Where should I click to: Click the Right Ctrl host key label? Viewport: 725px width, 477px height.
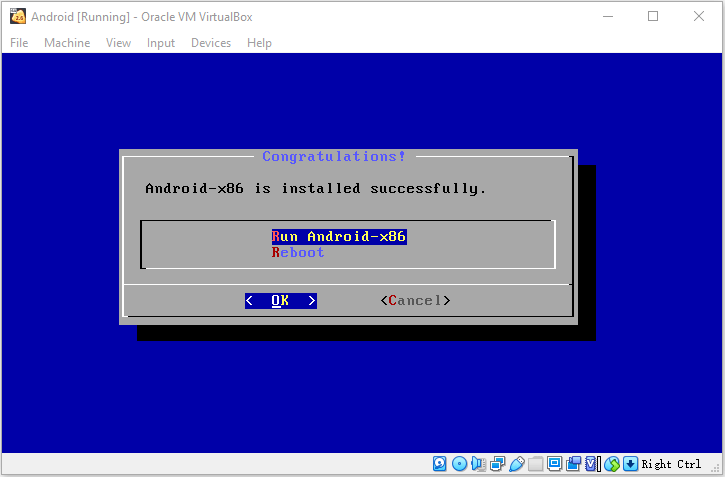coord(671,464)
